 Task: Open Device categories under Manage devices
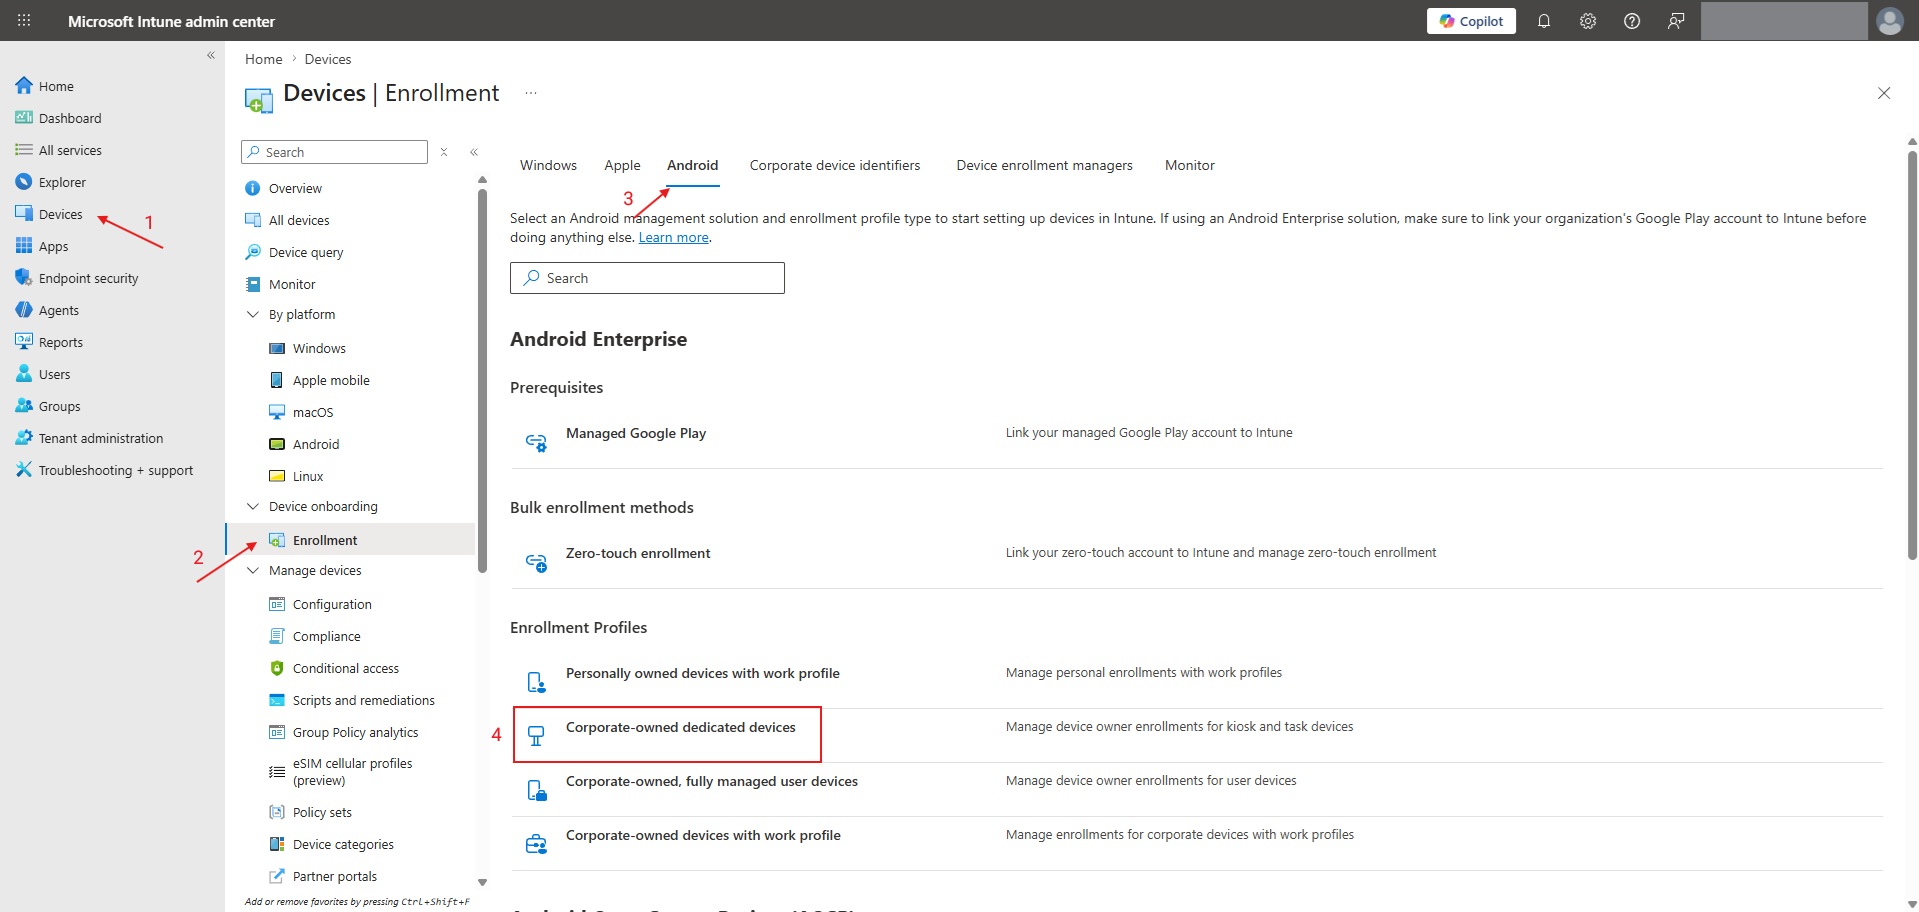pyautogui.click(x=343, y=844)
